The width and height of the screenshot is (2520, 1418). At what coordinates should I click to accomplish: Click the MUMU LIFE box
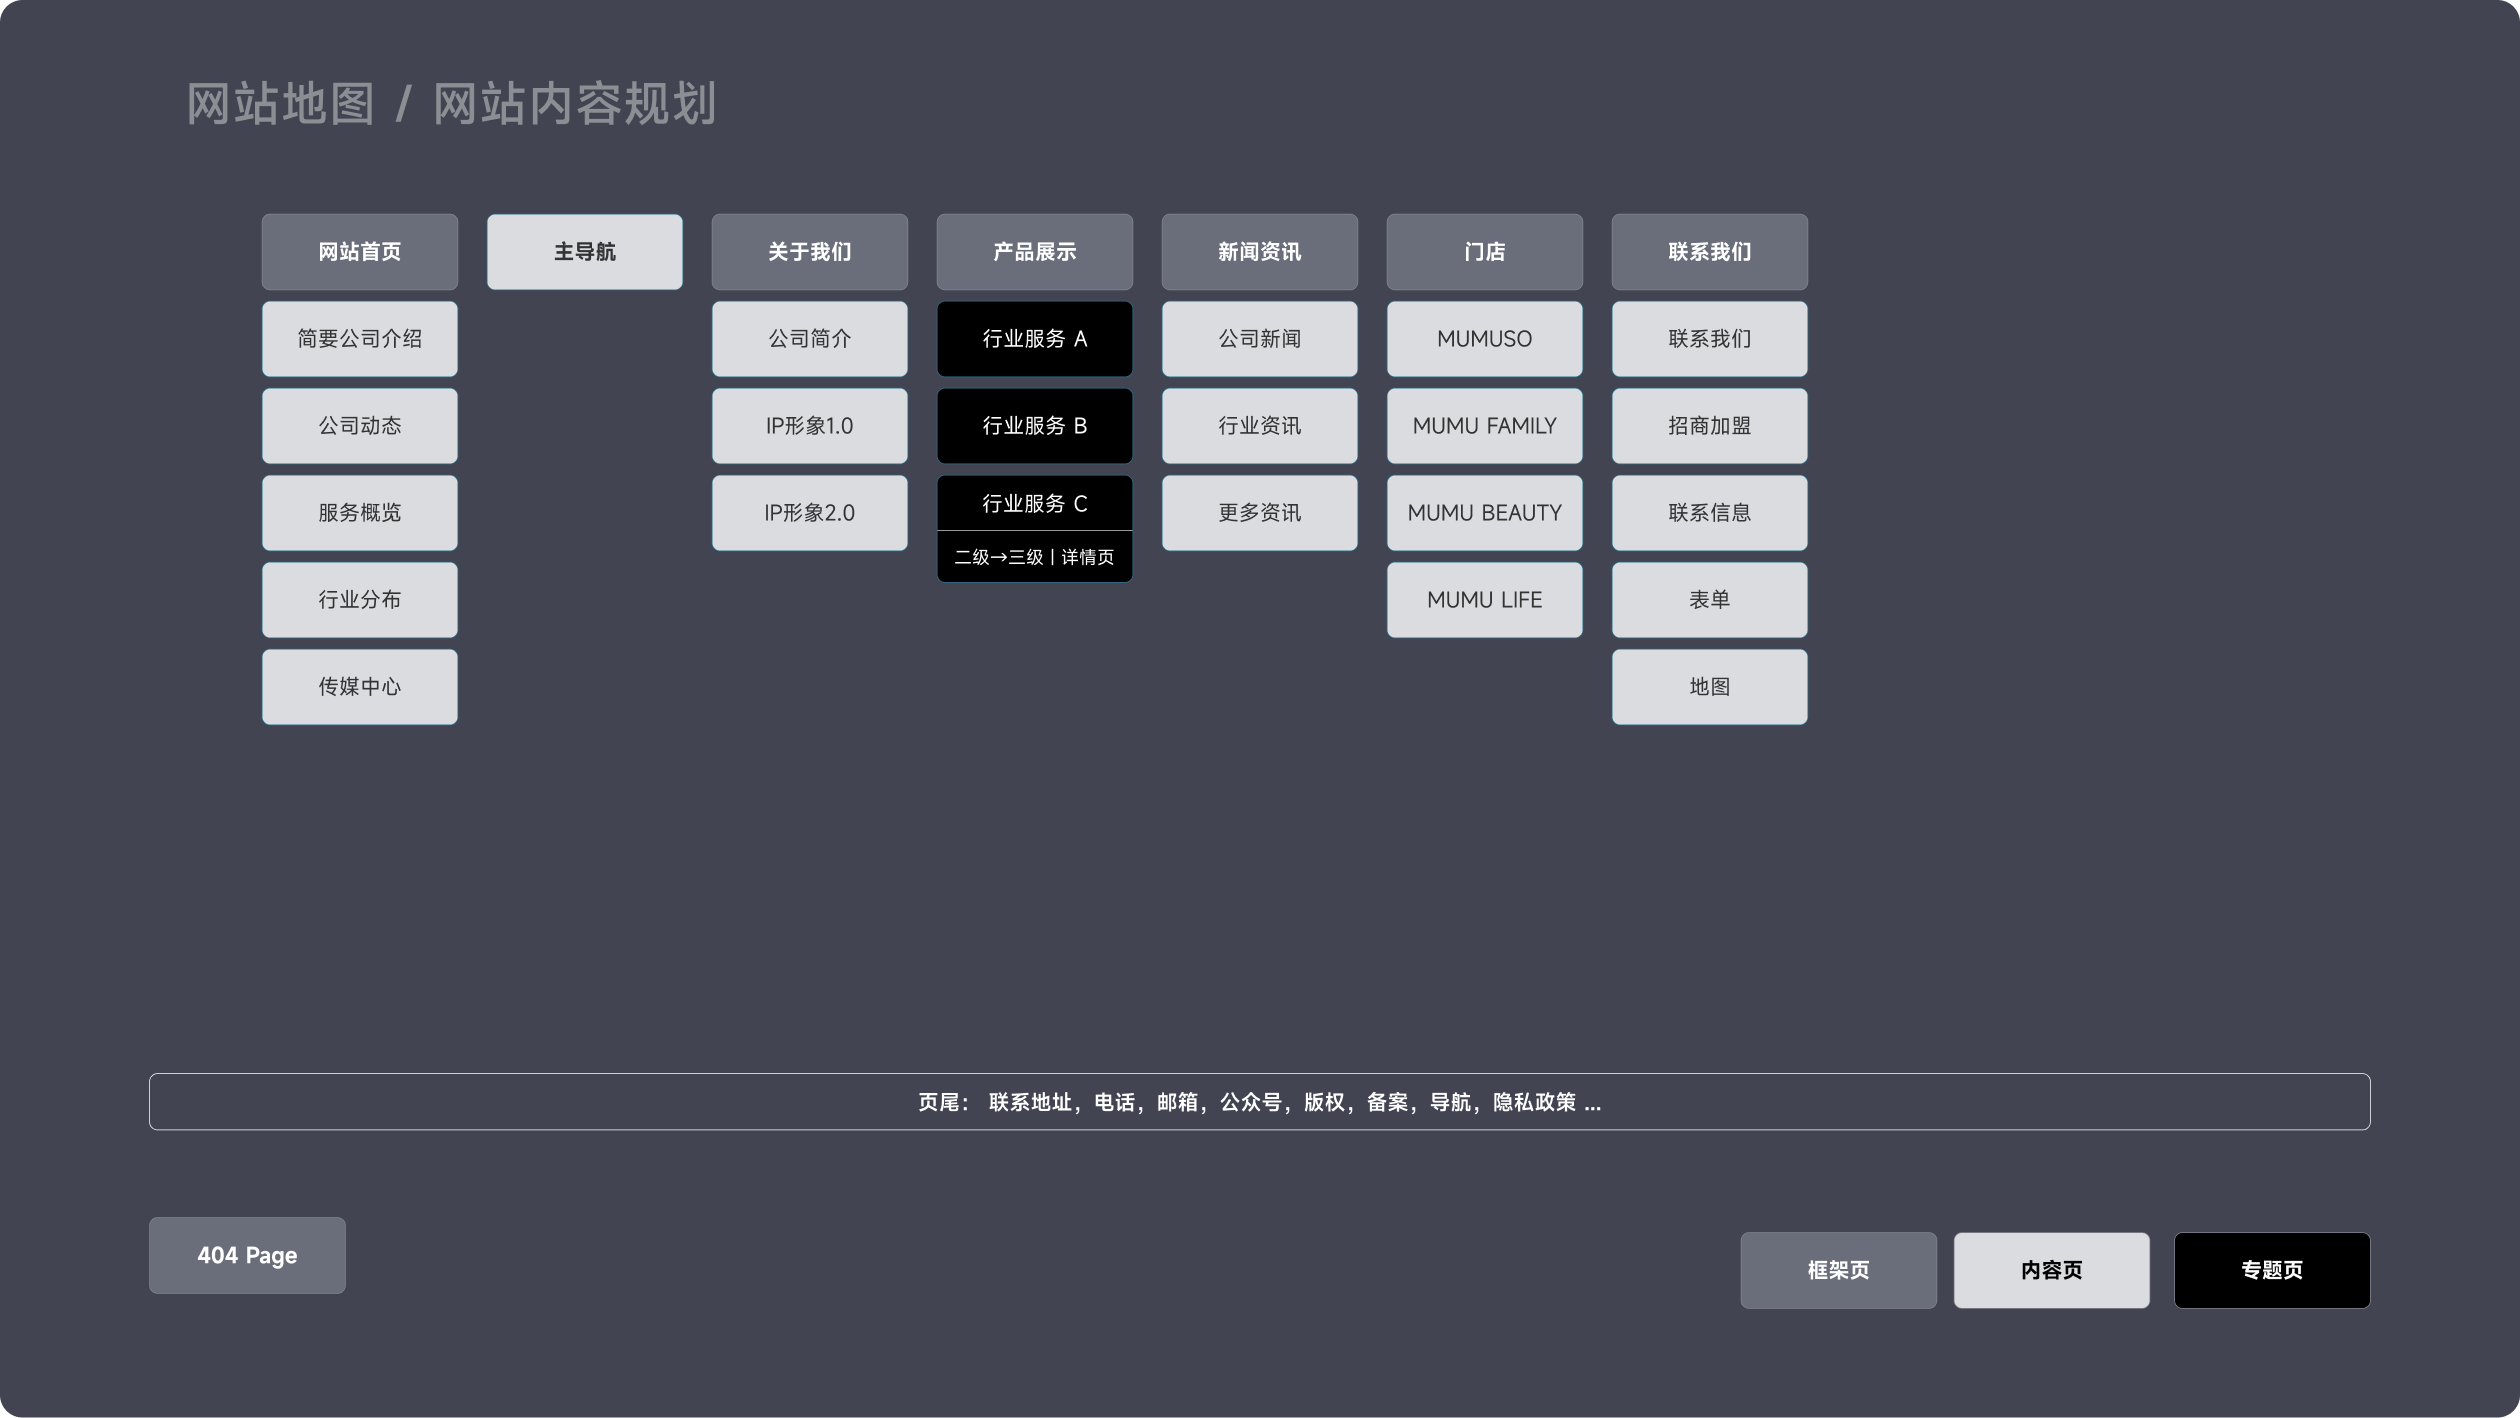pyautogui.click(x=1484, y=600)
